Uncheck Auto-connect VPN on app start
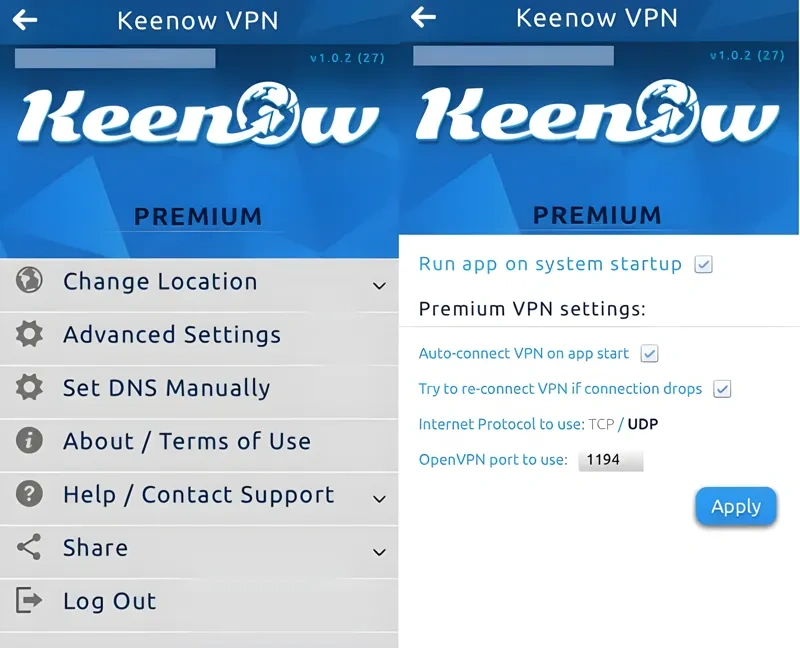This screenshot has height=648, width=800. coord(649,354)
